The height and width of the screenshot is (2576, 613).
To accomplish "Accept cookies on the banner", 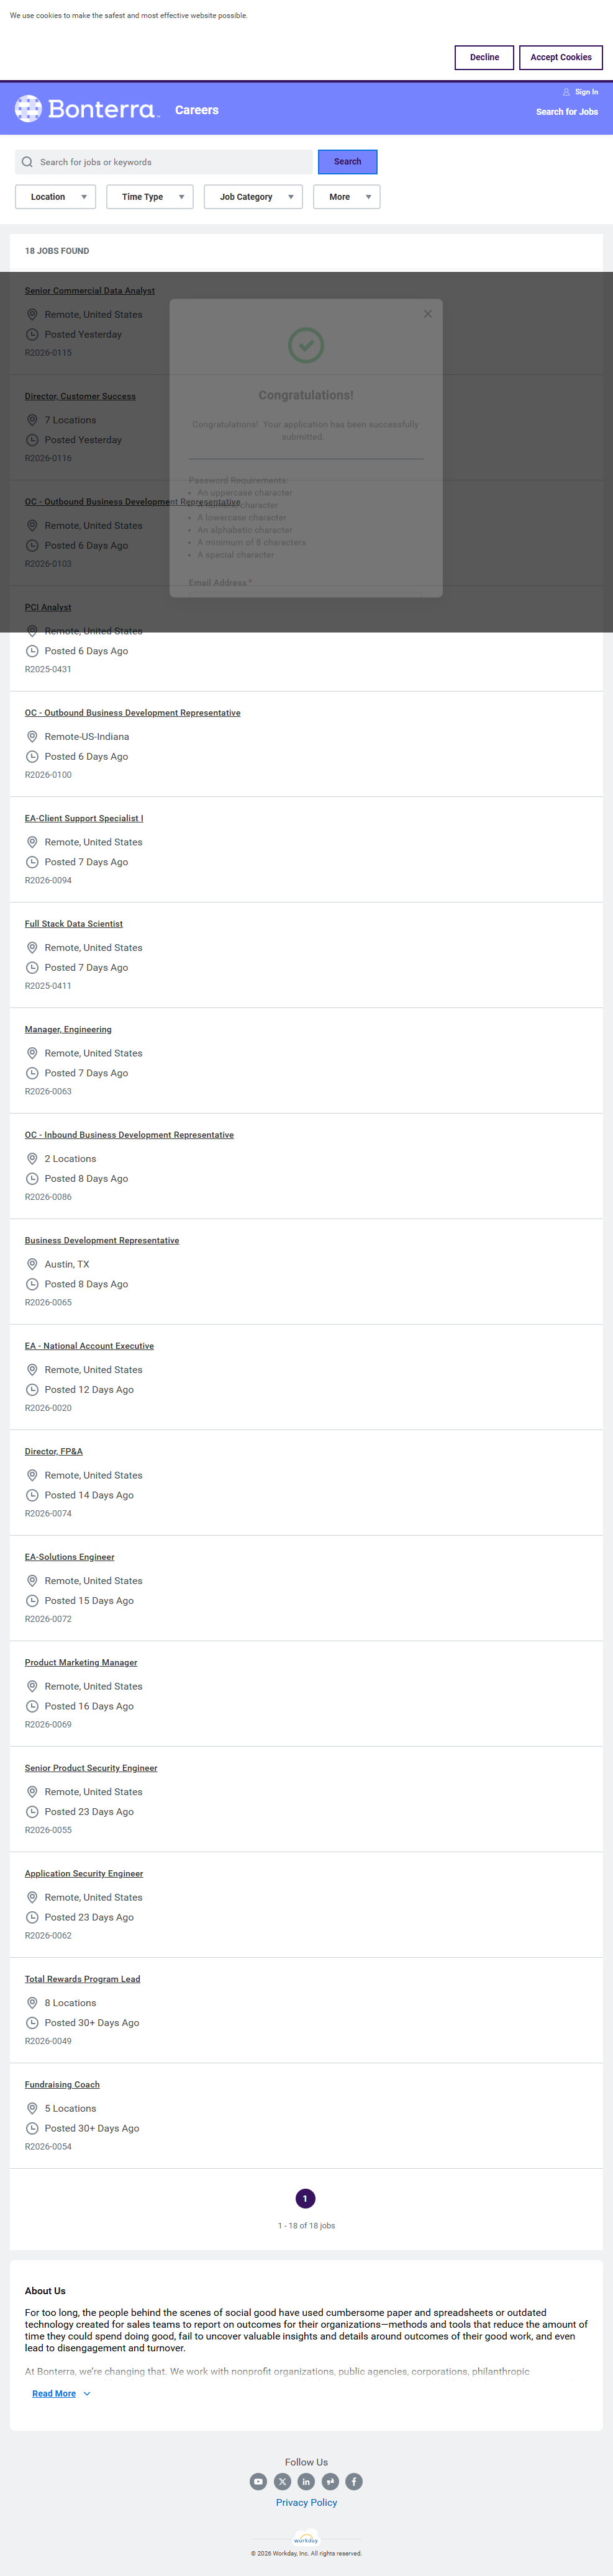I will point(561,57).
